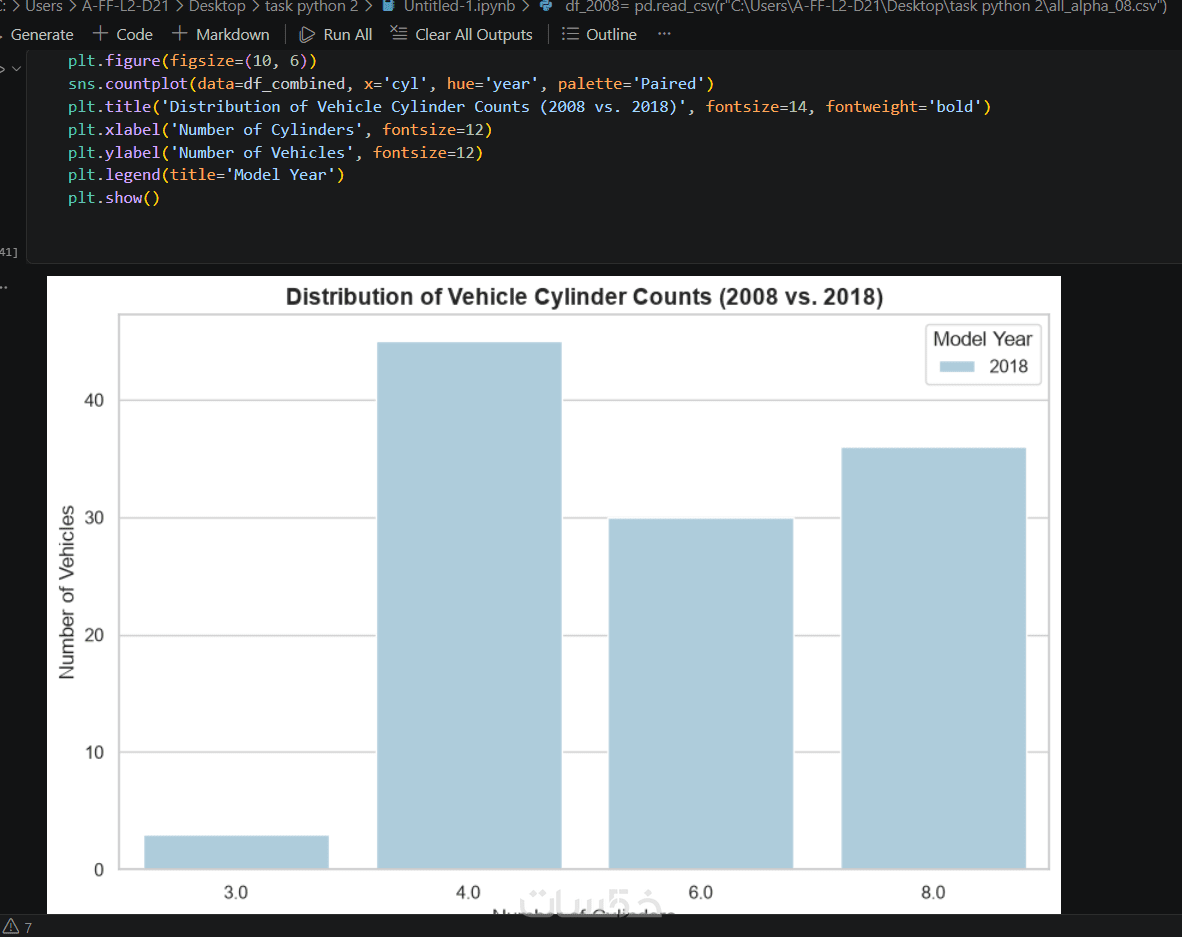Click the 8.0 tick label on x-axis
Screen dimensions: 1182x937
(933, 893)
